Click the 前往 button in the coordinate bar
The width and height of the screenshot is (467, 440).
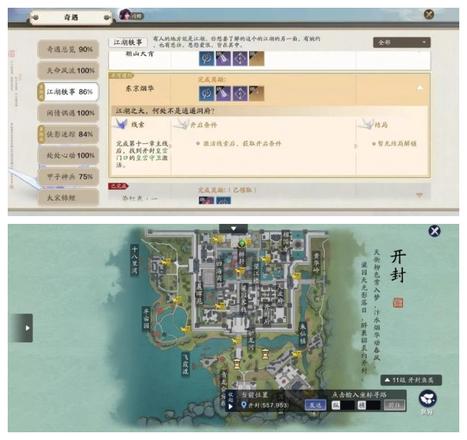(395, 405)
